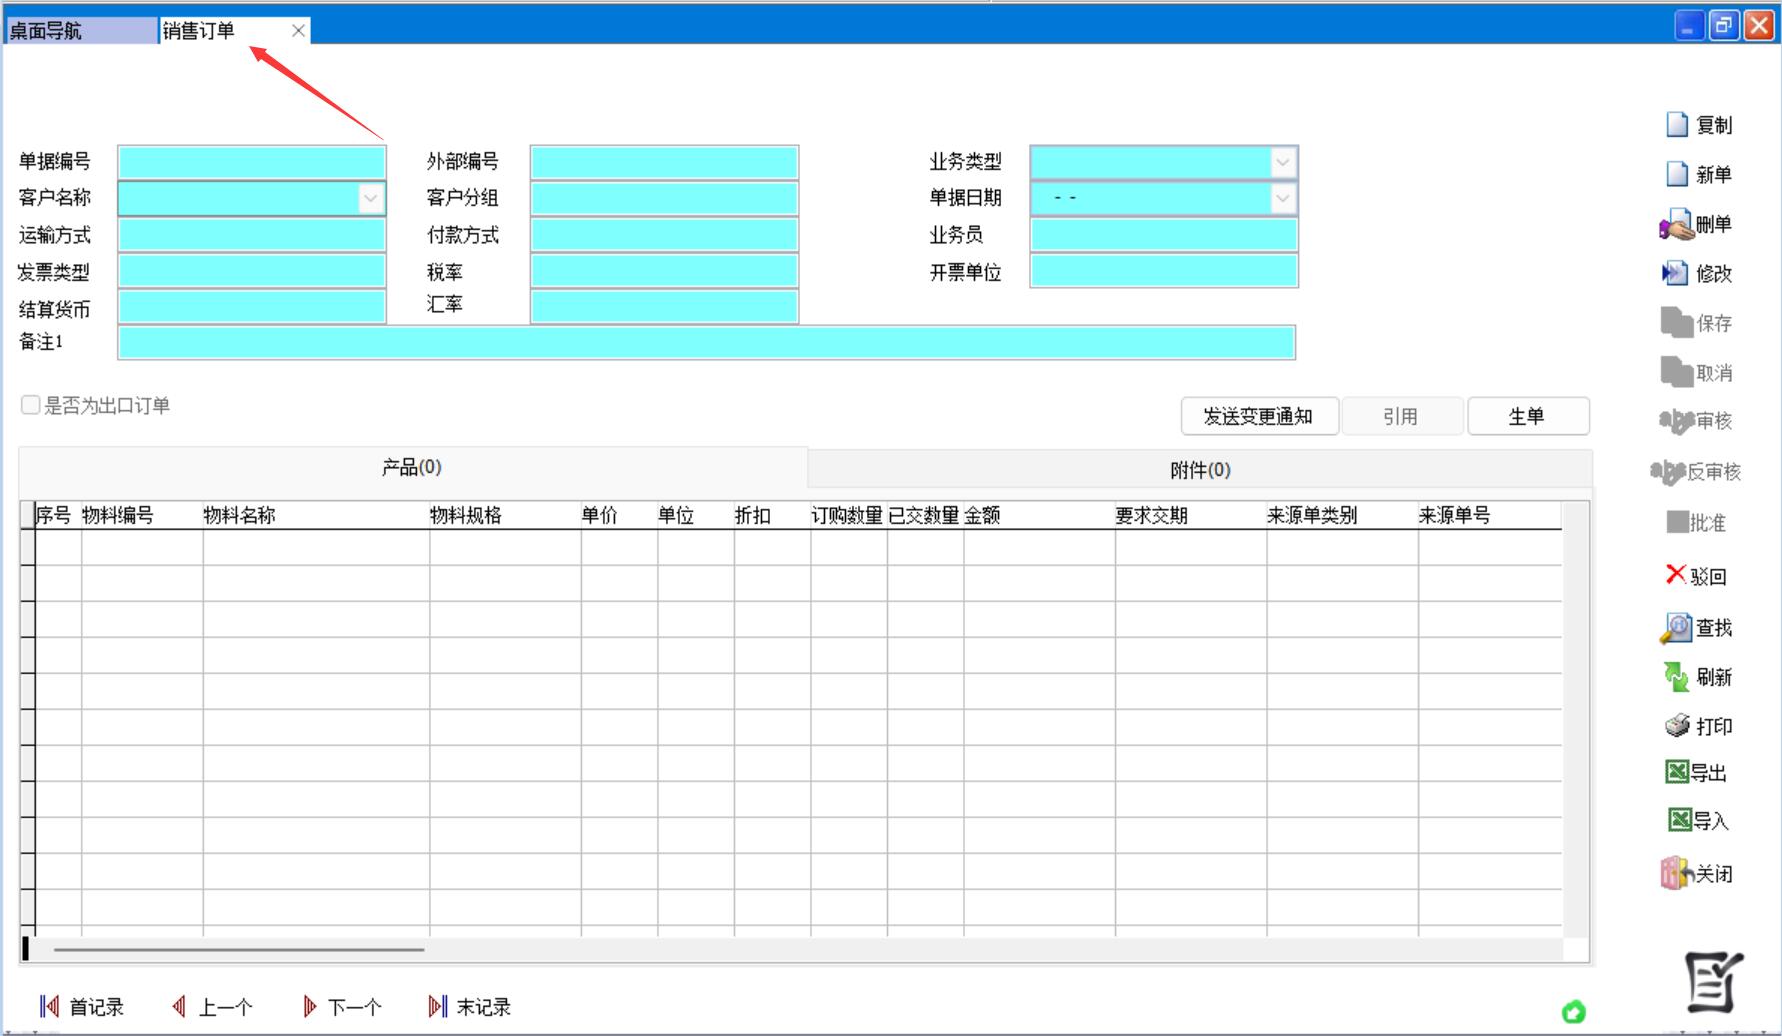Image resolution: width=1782 pixels, height=1036 pixels.
Task: Click the horizontal scrollbar under the product grid
Action: [240, 949]
